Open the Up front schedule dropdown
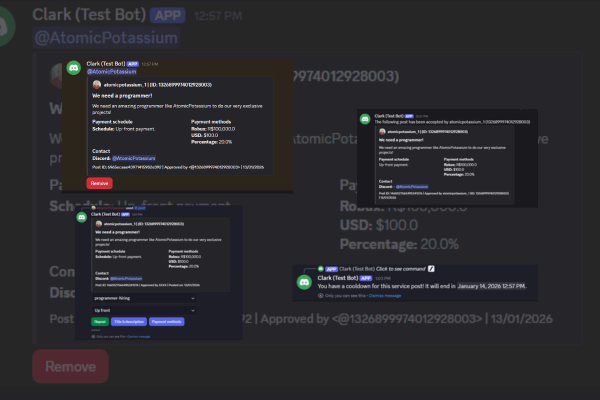Image resolution: width=600 pixels, height=400 pixels. coord(144,310)
